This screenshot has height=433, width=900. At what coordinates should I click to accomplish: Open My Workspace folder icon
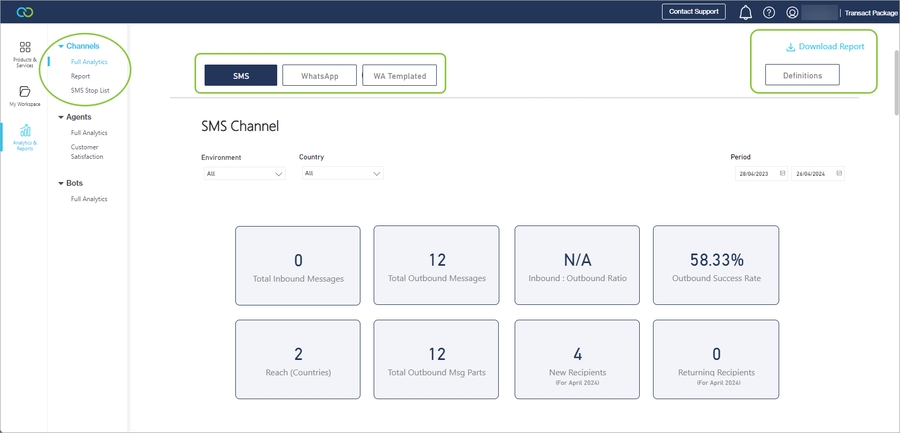(25, 95)
